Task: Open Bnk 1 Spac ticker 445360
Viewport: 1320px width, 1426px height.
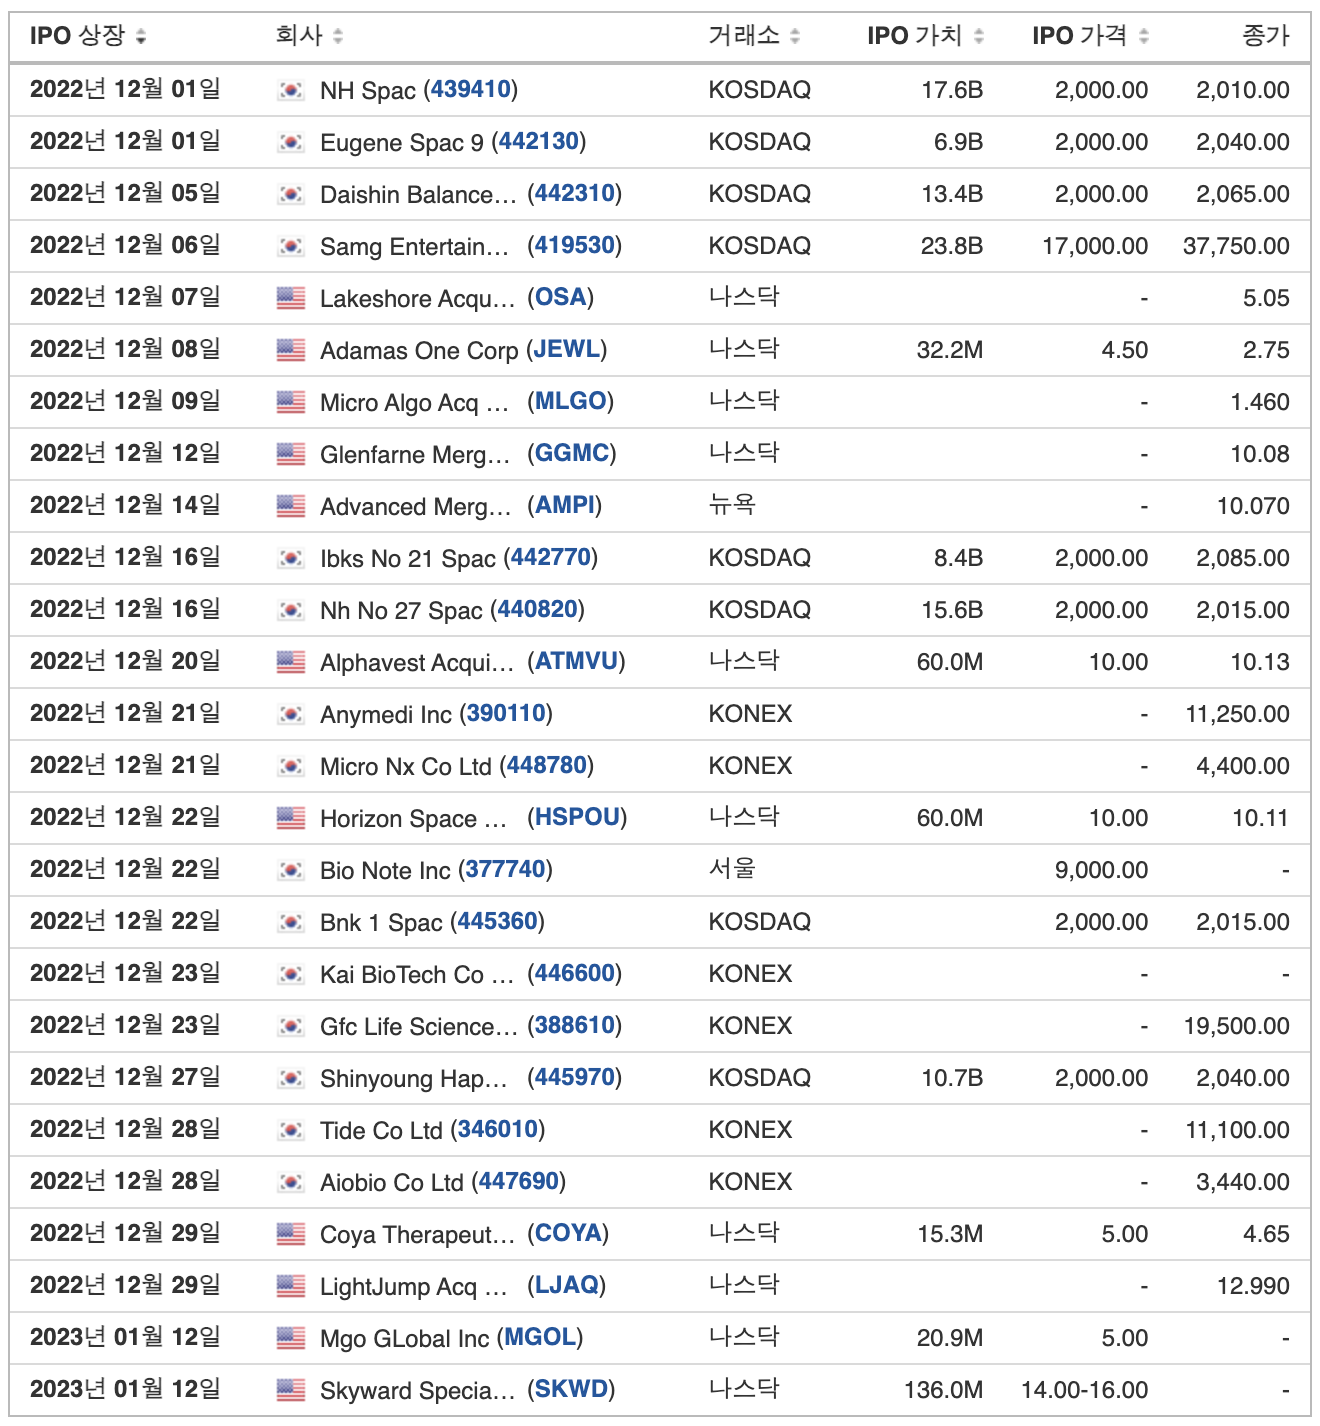Action: tap(498, 921)
